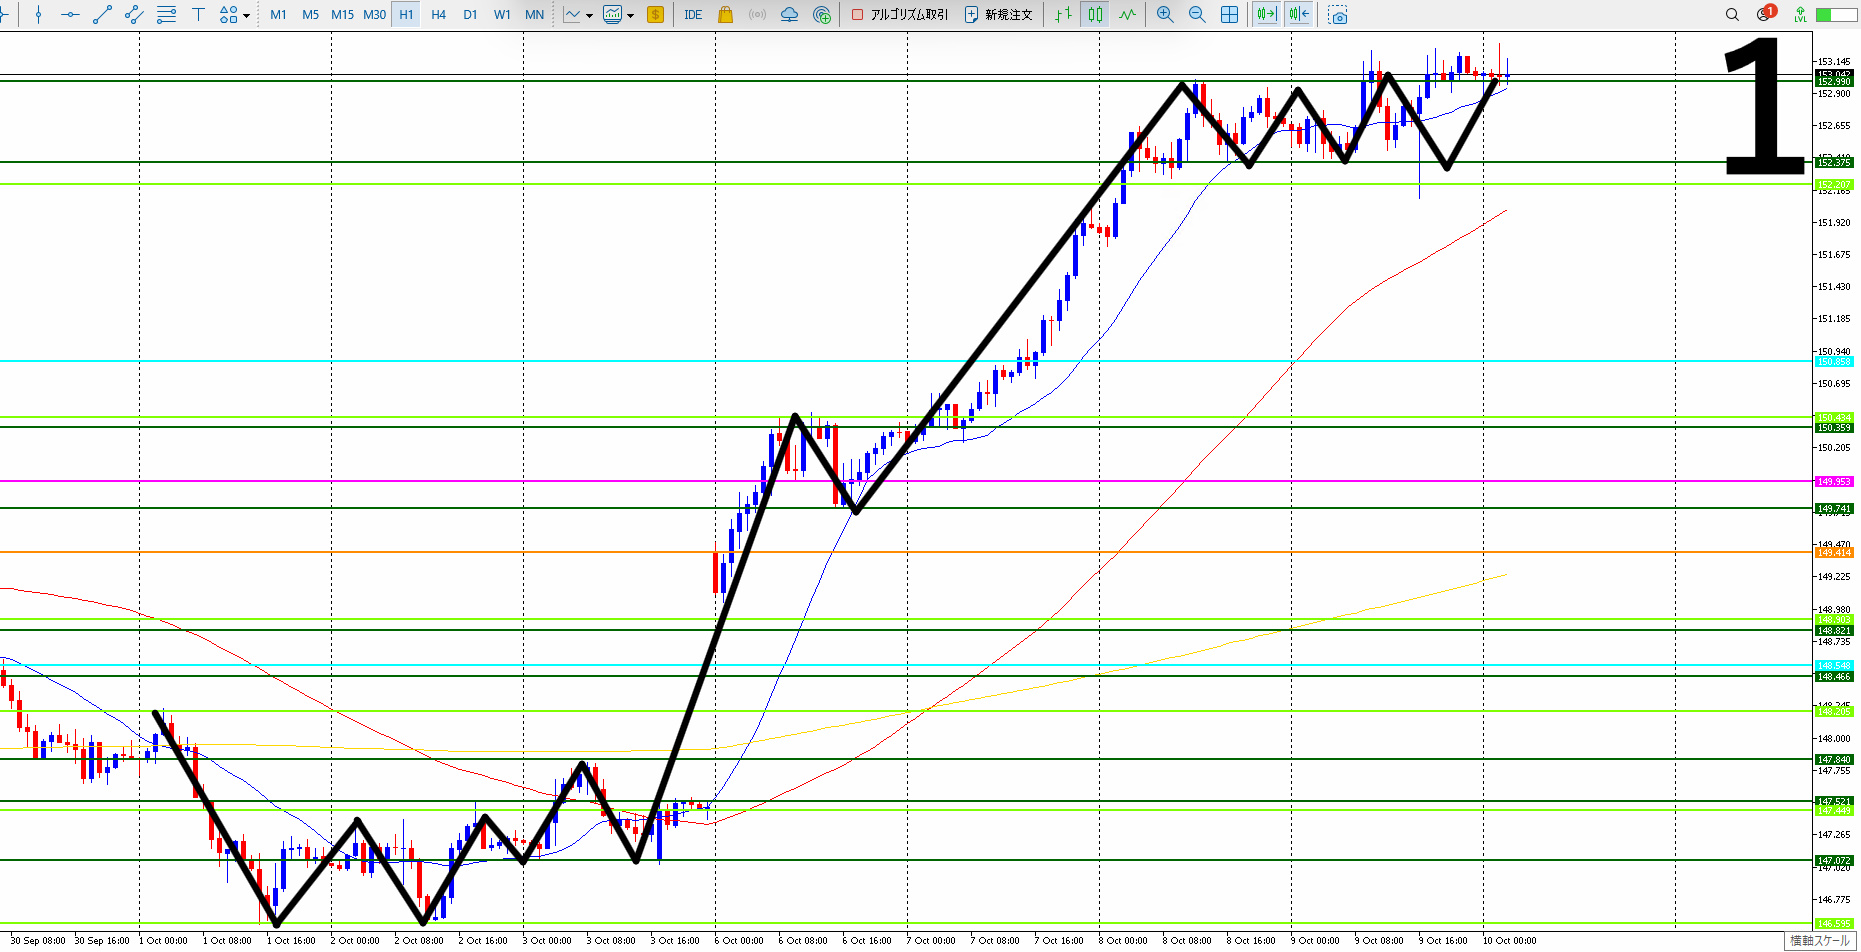
Task: Click the 148.466 price level label
Action: (x=1834, y=676)
